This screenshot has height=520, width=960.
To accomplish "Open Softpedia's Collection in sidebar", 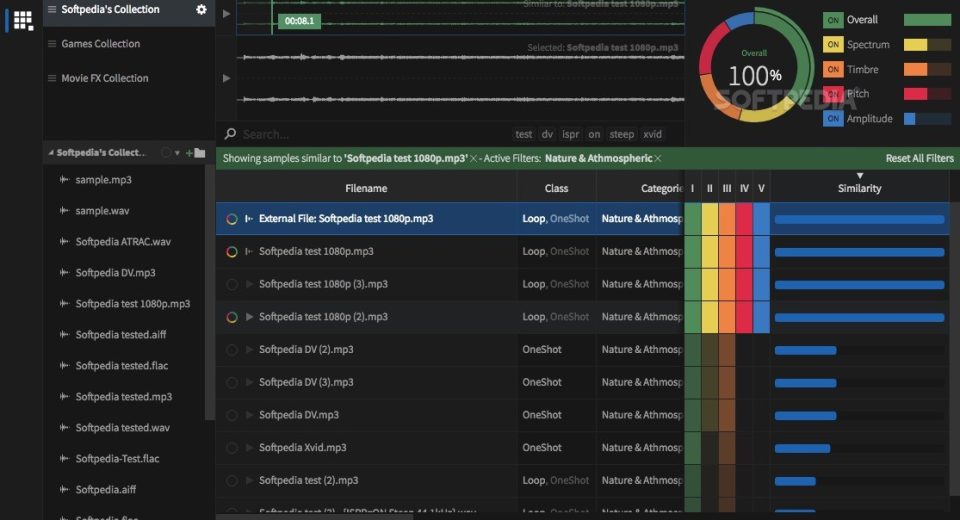I will tap(110, 9).
